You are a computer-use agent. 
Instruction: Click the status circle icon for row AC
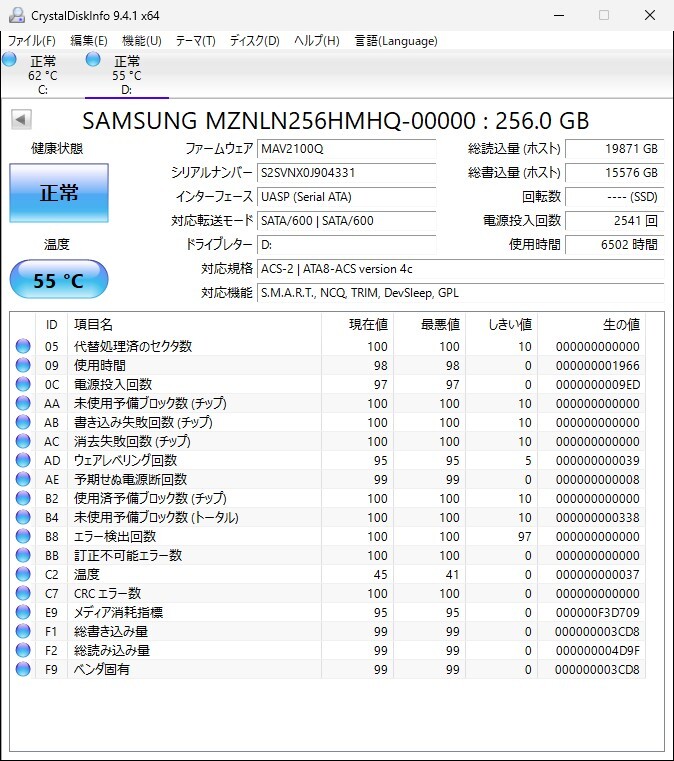(x=23, y=441)
